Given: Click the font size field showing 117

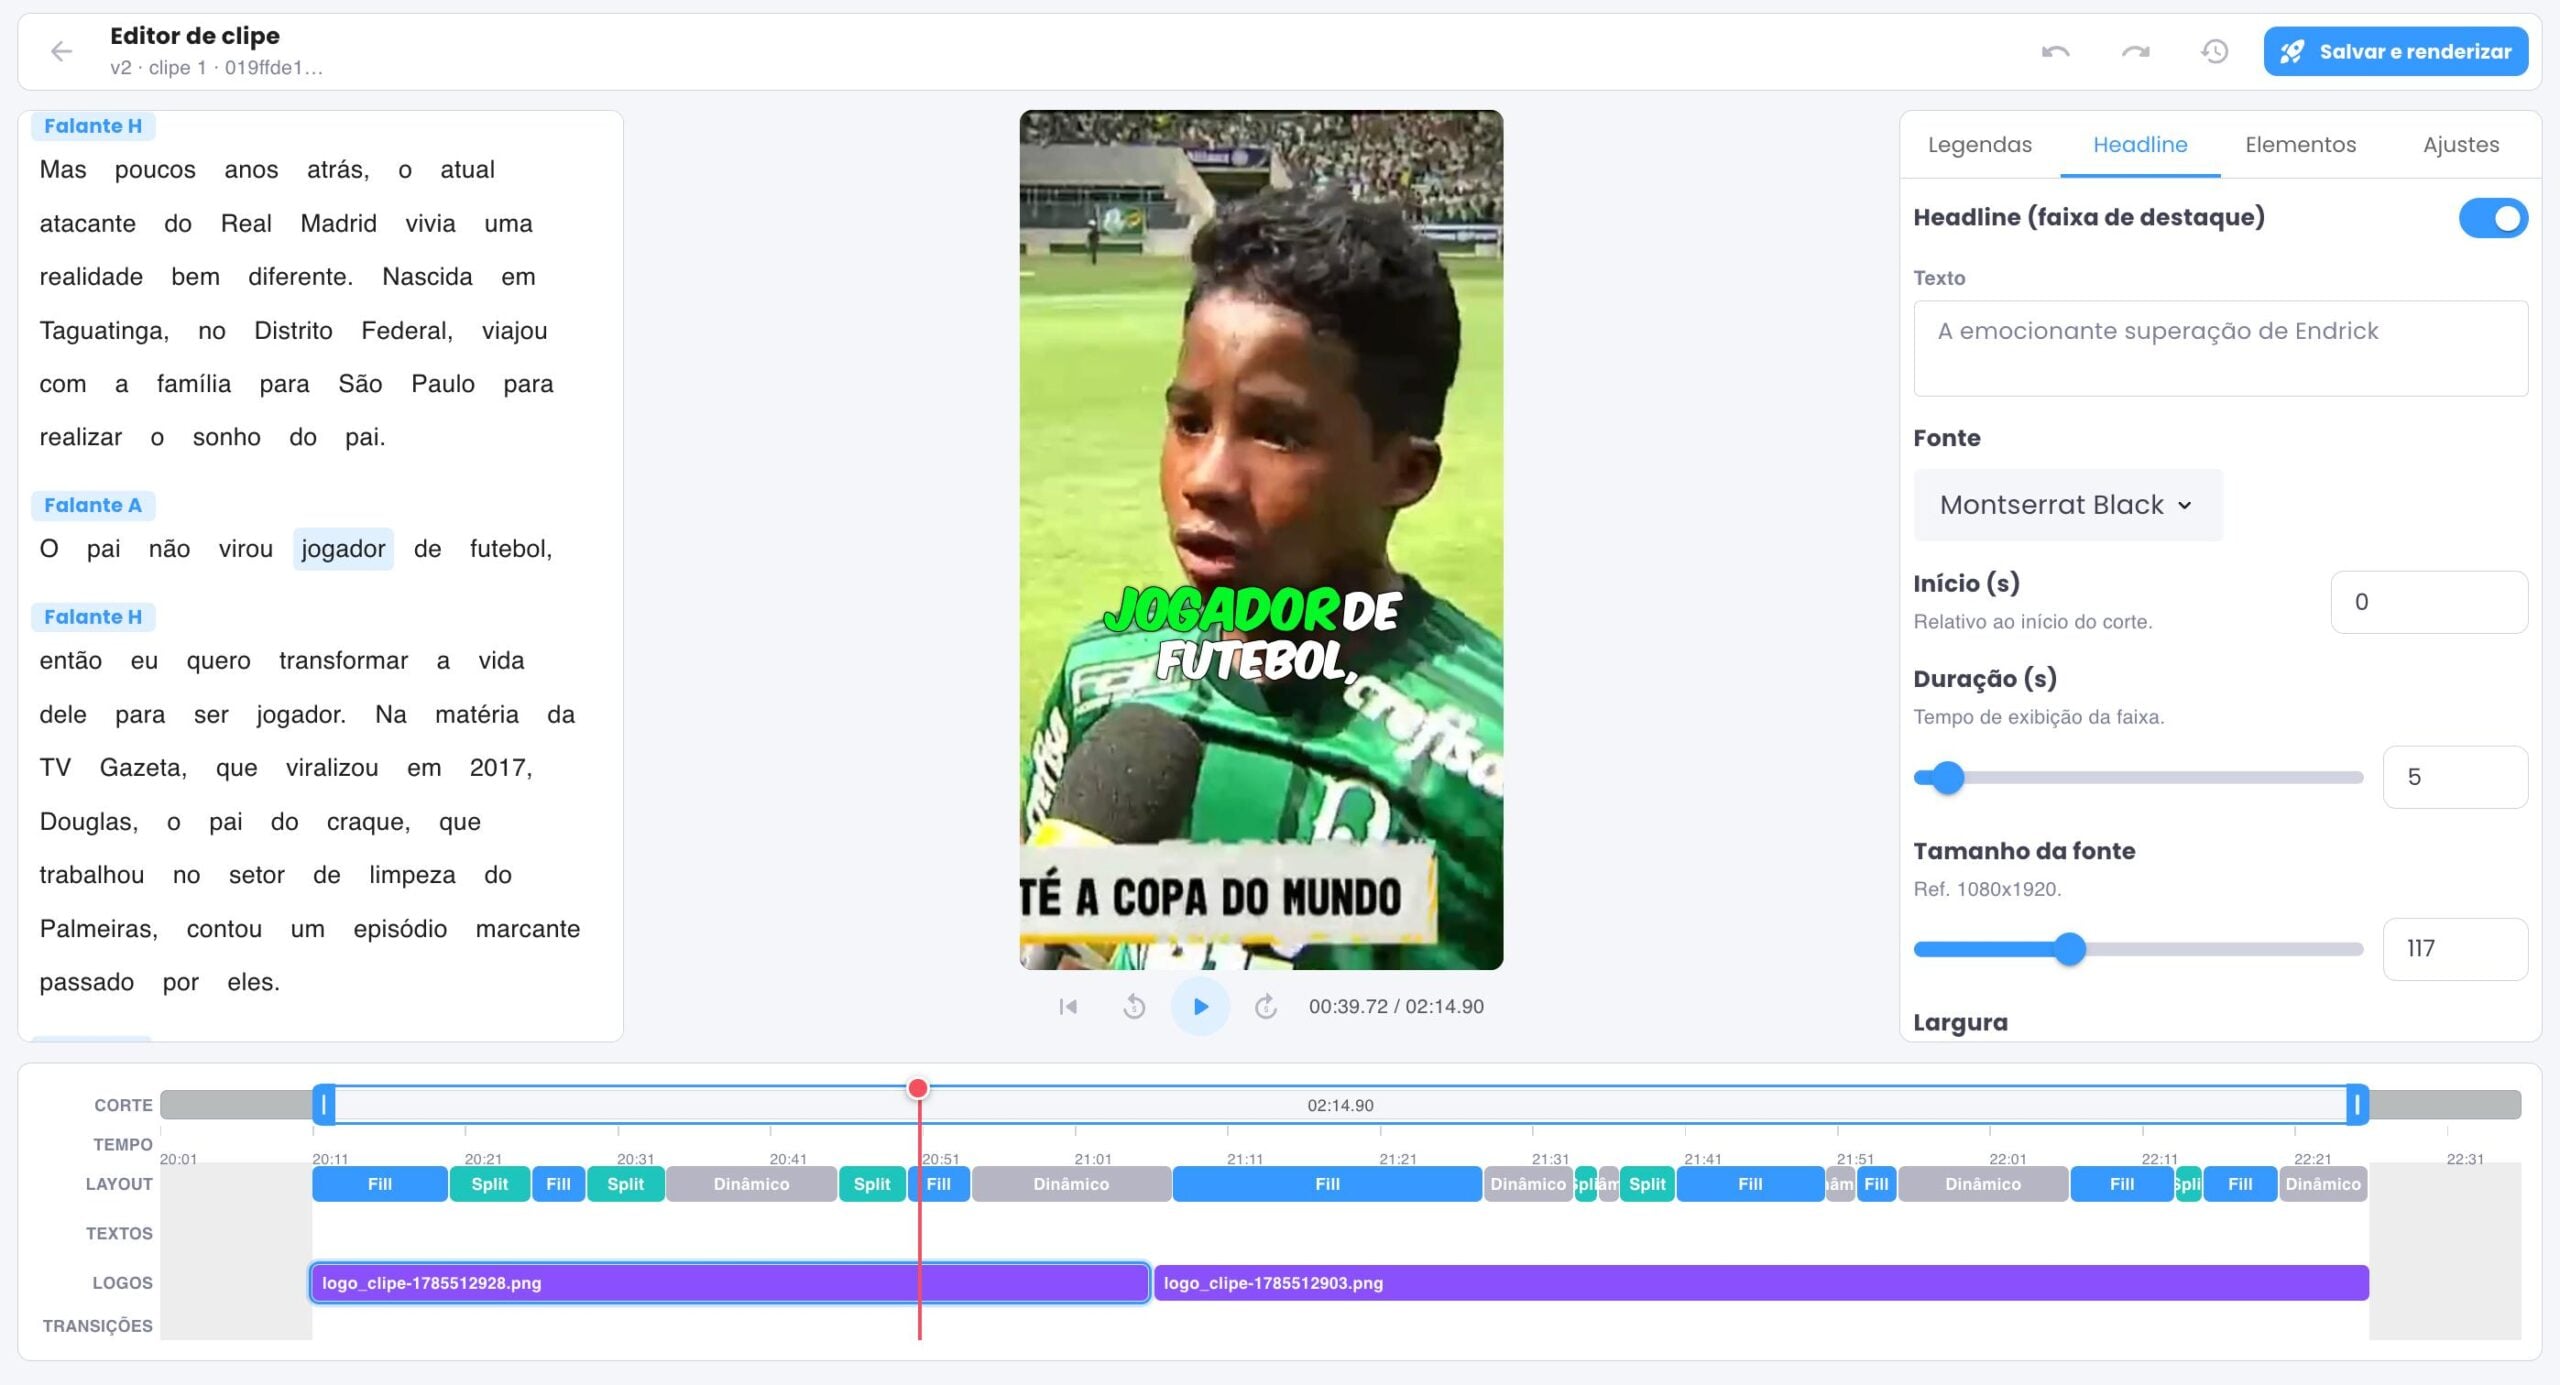Looking at the screenshot, I should pyautogui.click(x=2455, y=949).
